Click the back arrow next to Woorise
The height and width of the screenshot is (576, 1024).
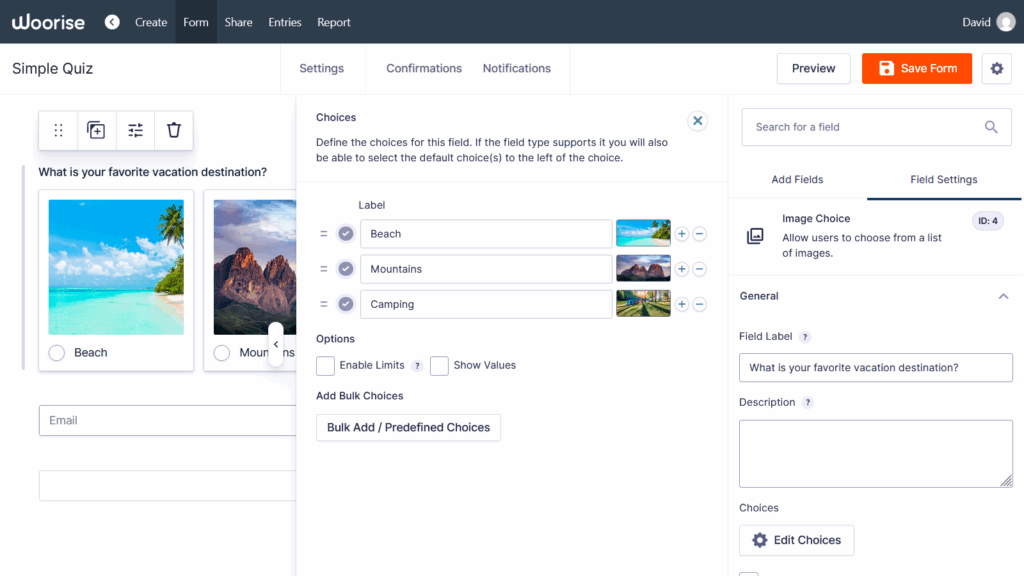(112, 22)
